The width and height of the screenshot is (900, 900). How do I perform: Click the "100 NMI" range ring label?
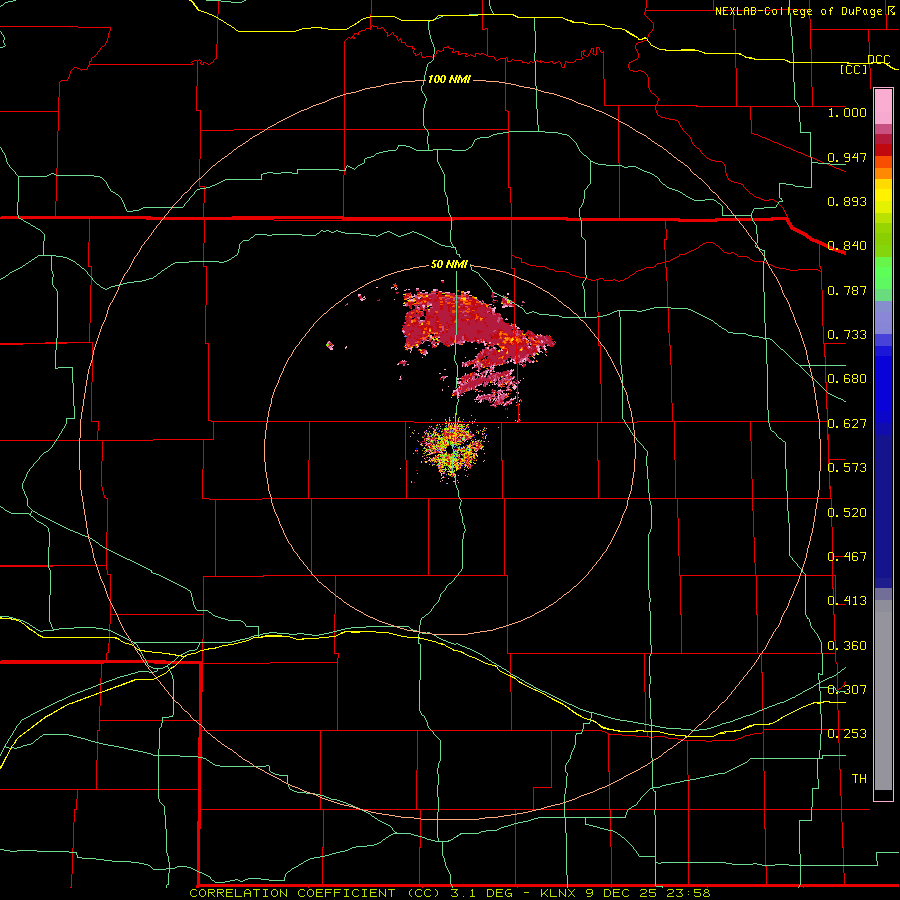[449, 79]
